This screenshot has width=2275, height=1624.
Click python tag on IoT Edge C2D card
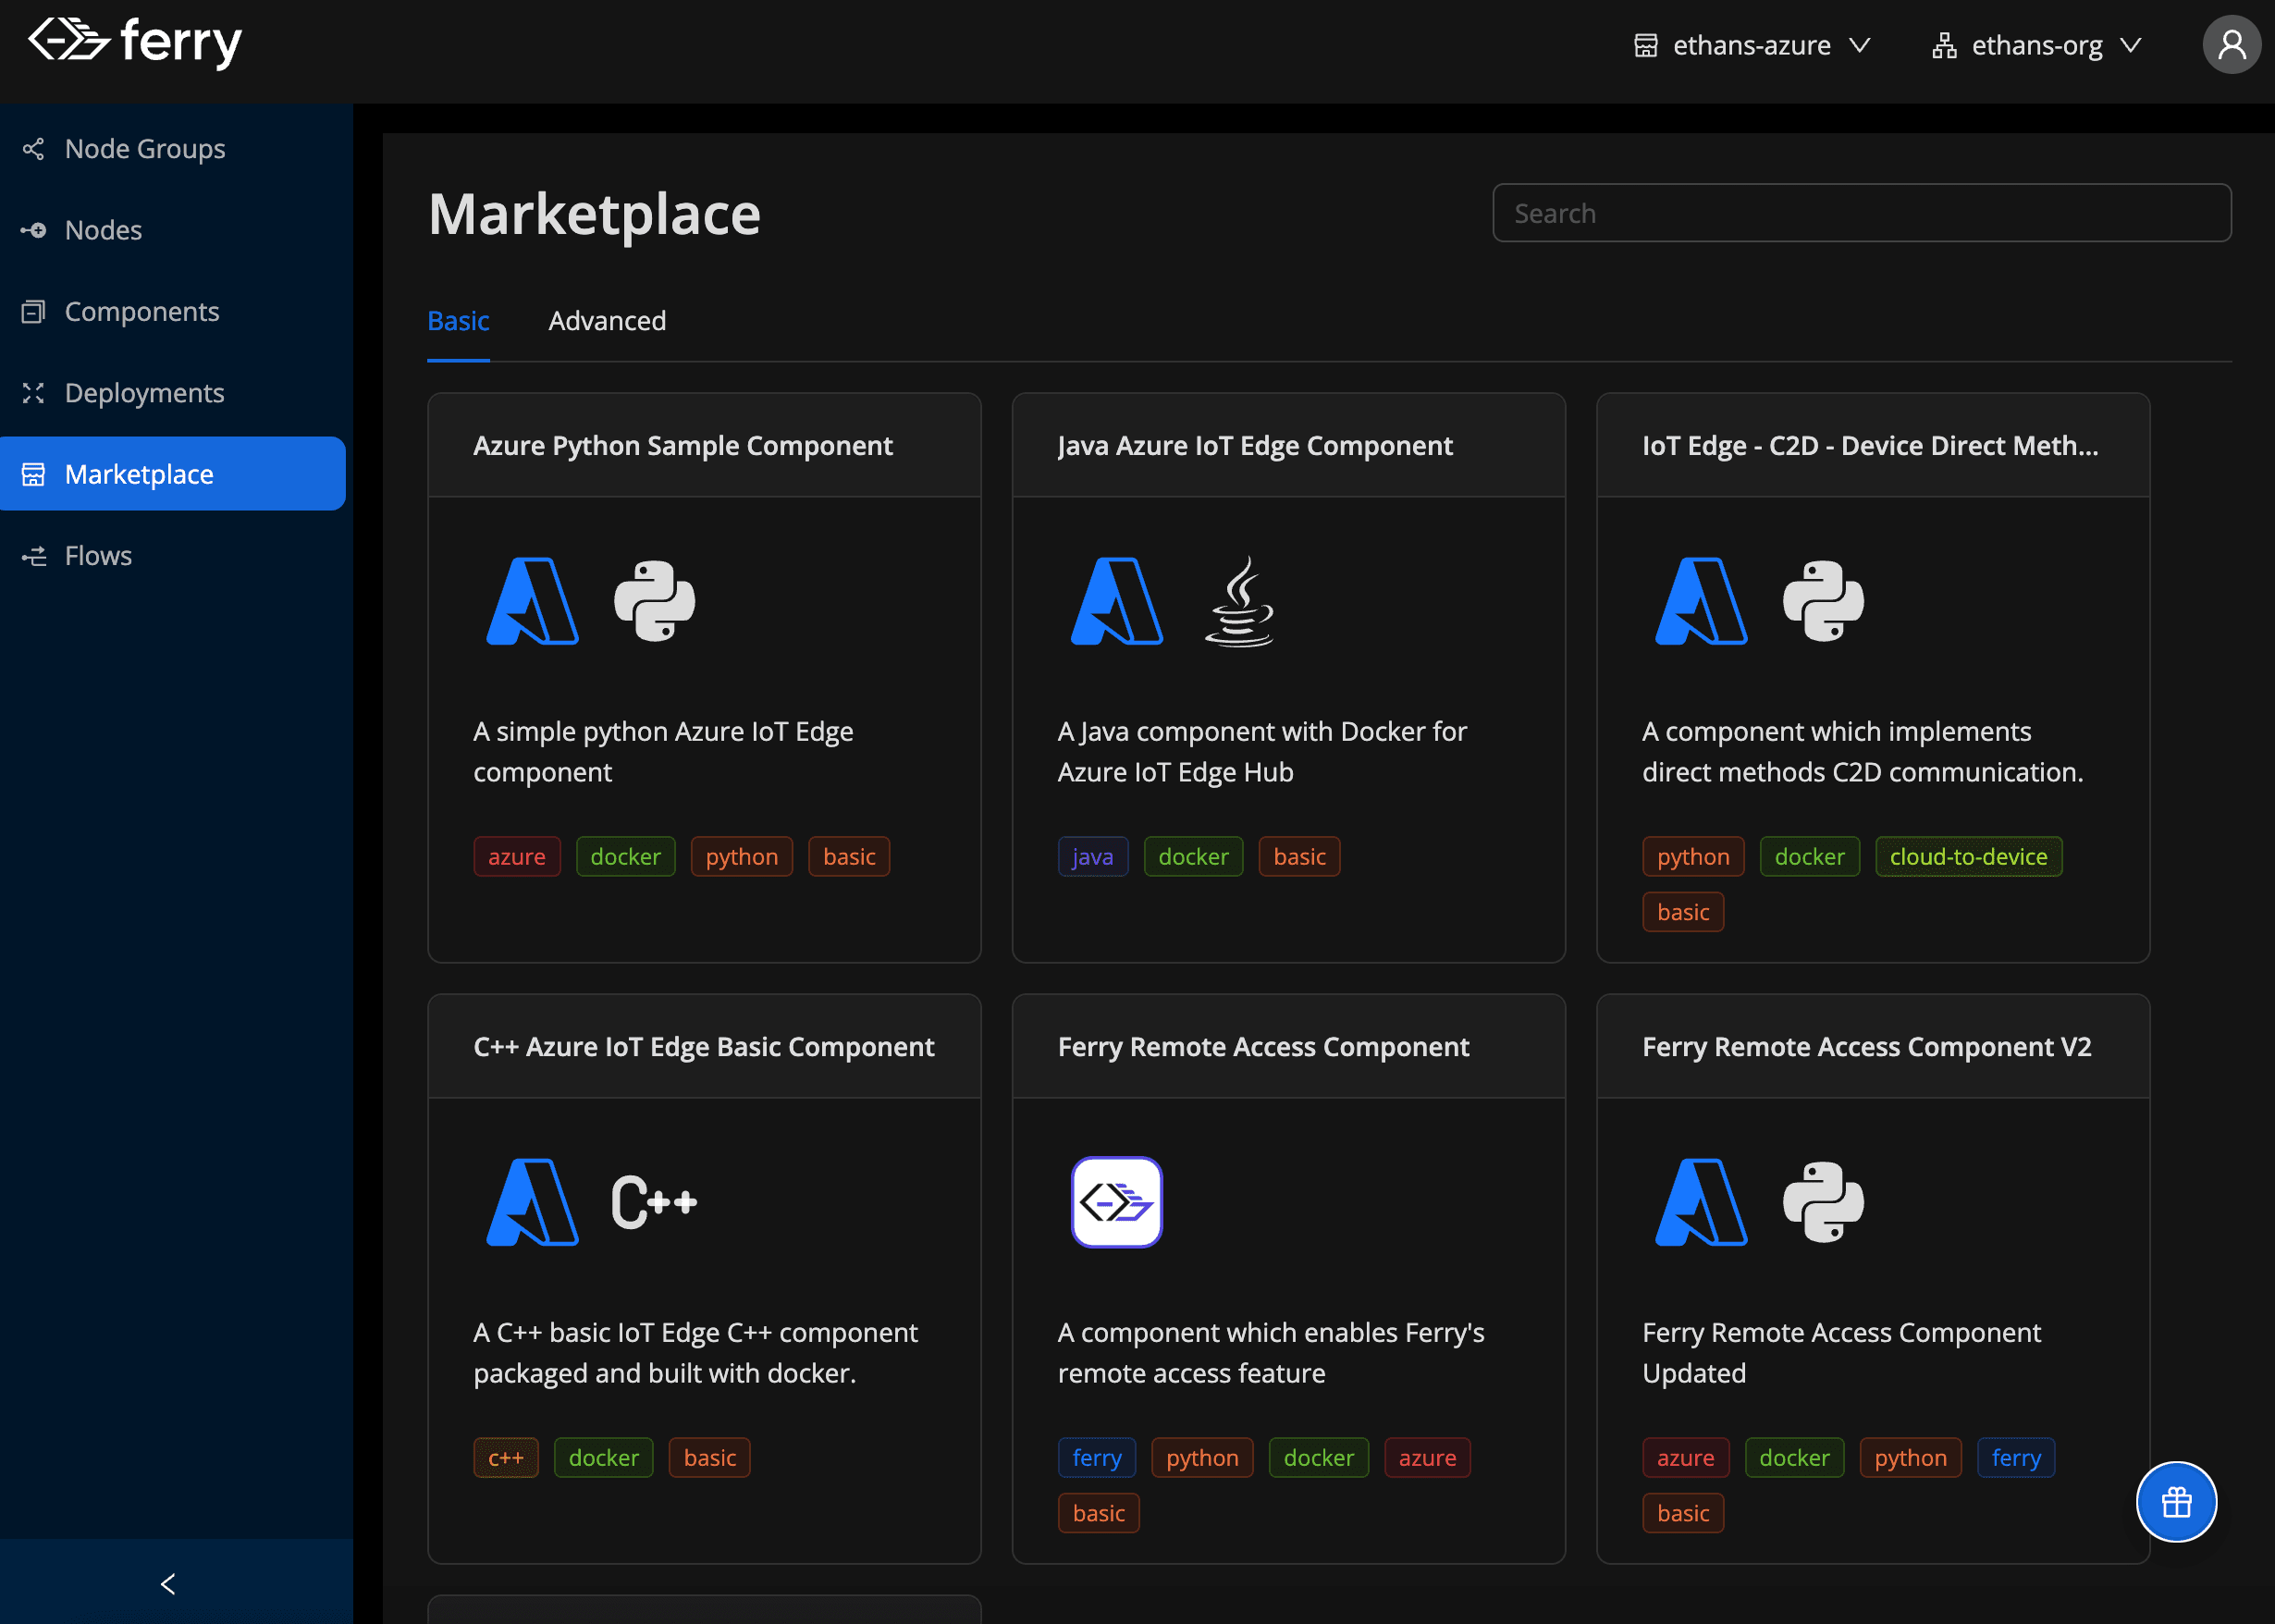[x=1693, y=857]
